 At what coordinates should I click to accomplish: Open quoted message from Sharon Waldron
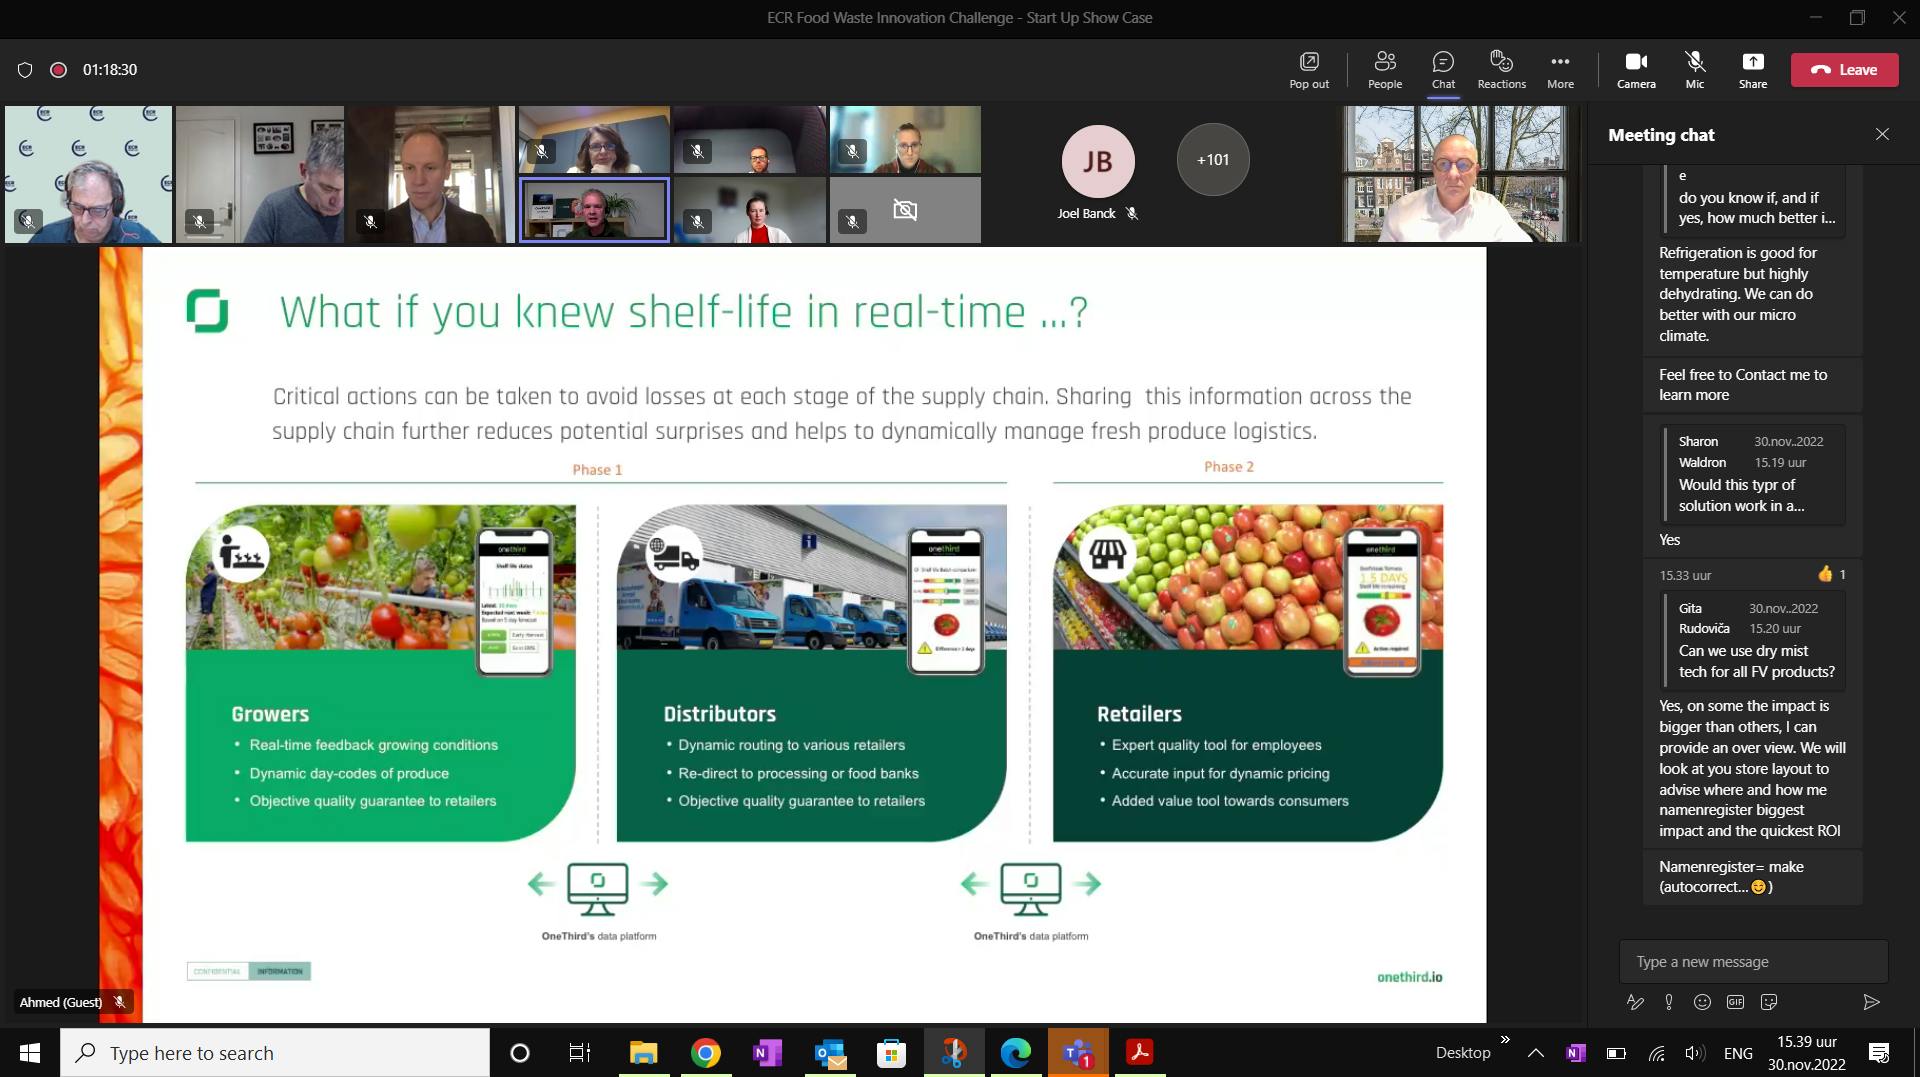(1754, 474)
